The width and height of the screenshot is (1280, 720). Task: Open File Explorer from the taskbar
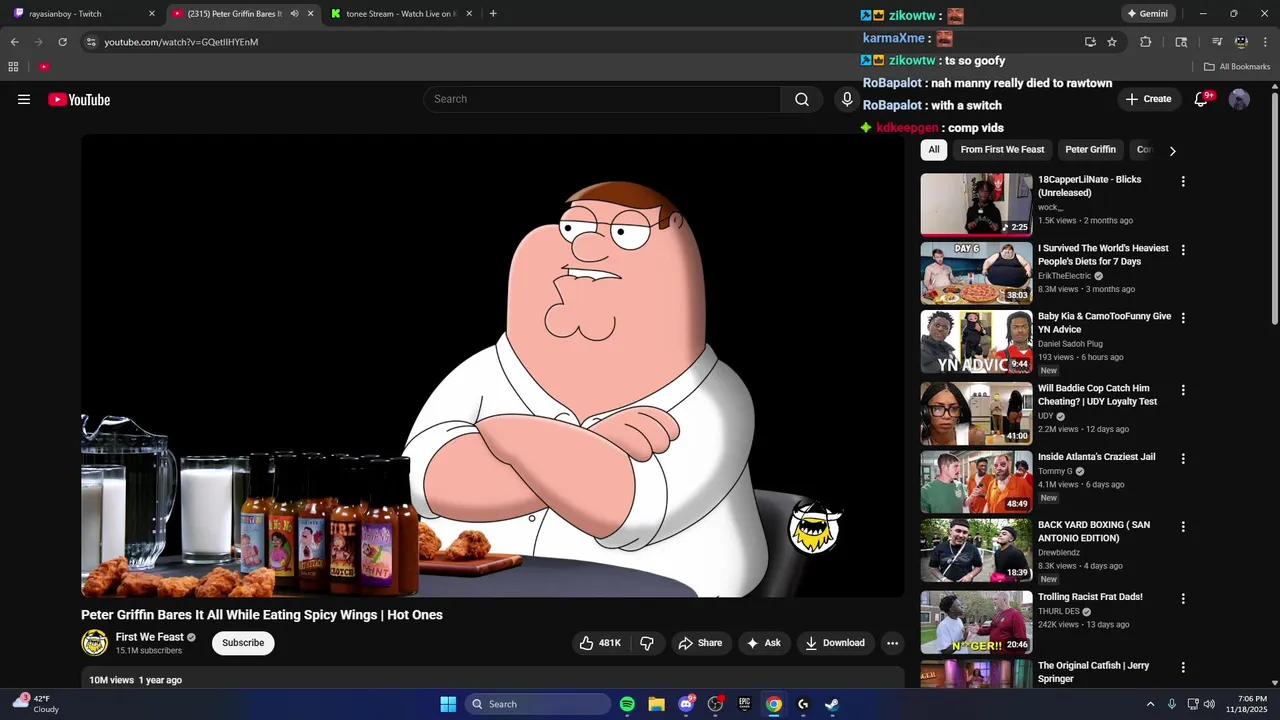656,704
